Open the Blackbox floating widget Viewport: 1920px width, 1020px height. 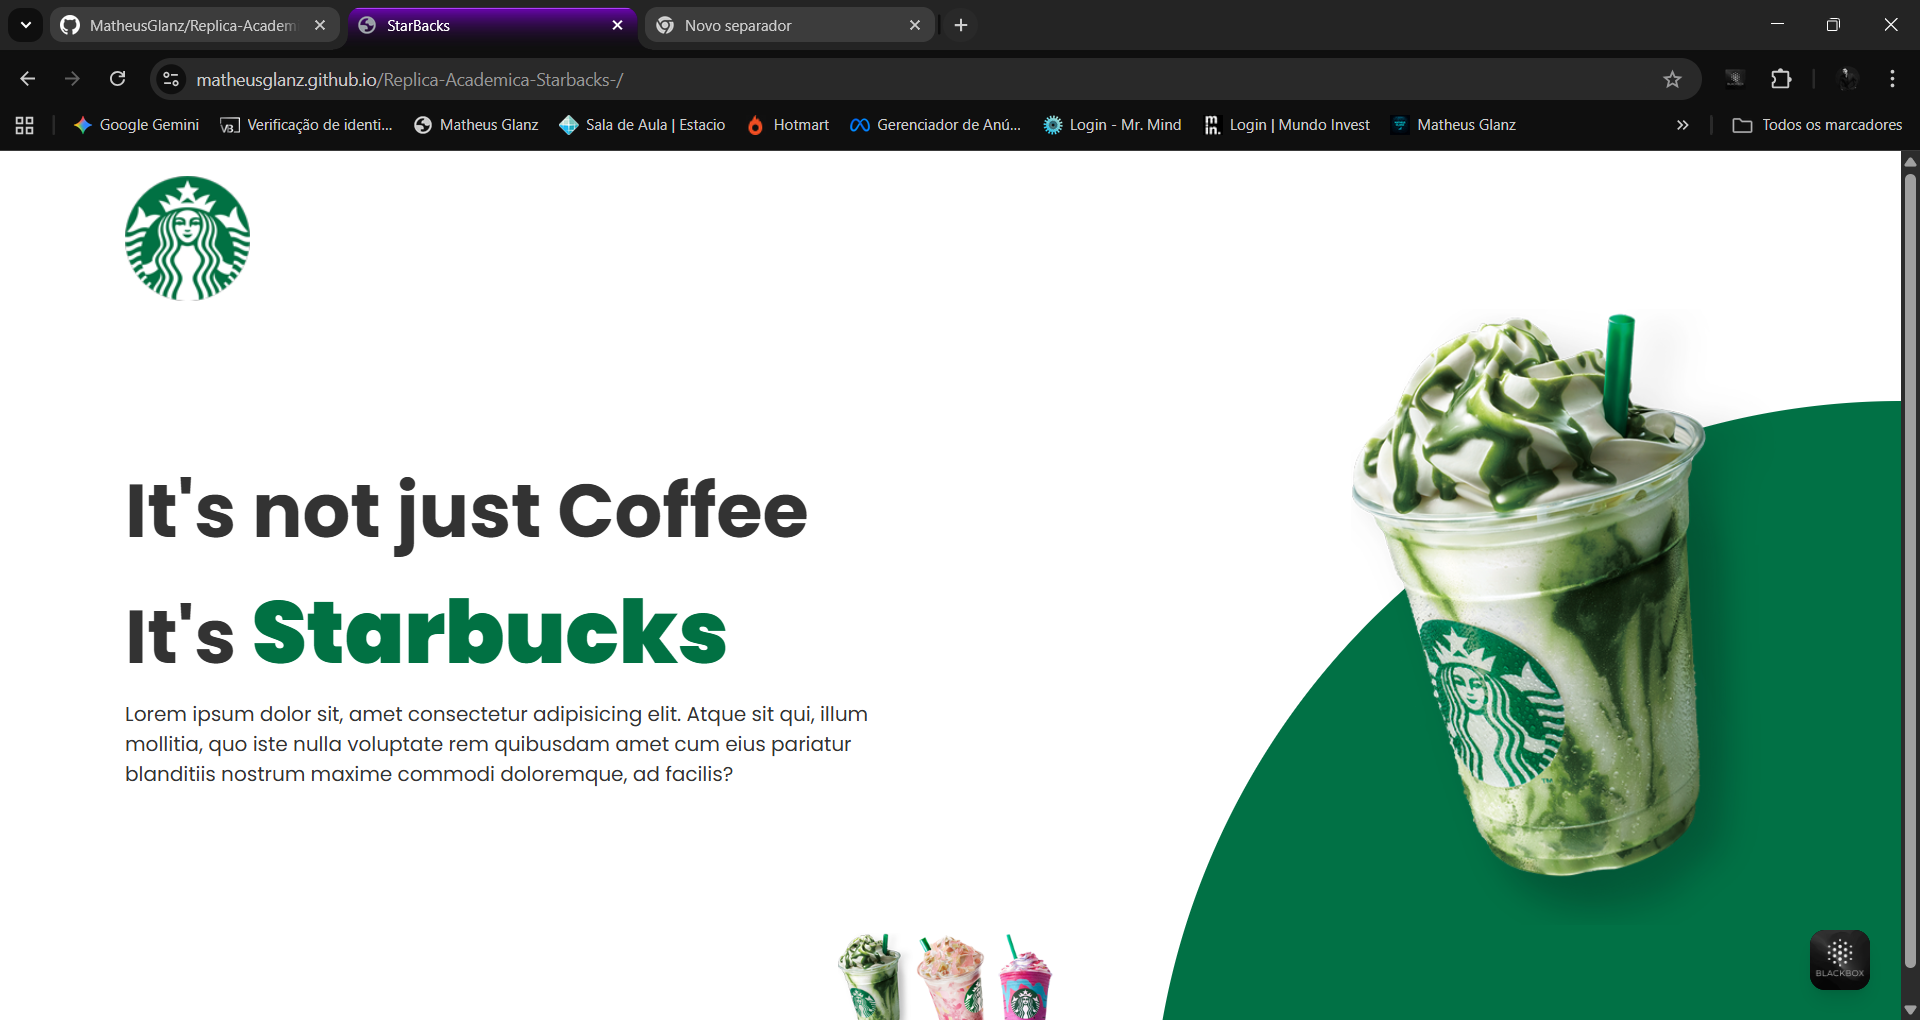click(x=1839, y=959)
